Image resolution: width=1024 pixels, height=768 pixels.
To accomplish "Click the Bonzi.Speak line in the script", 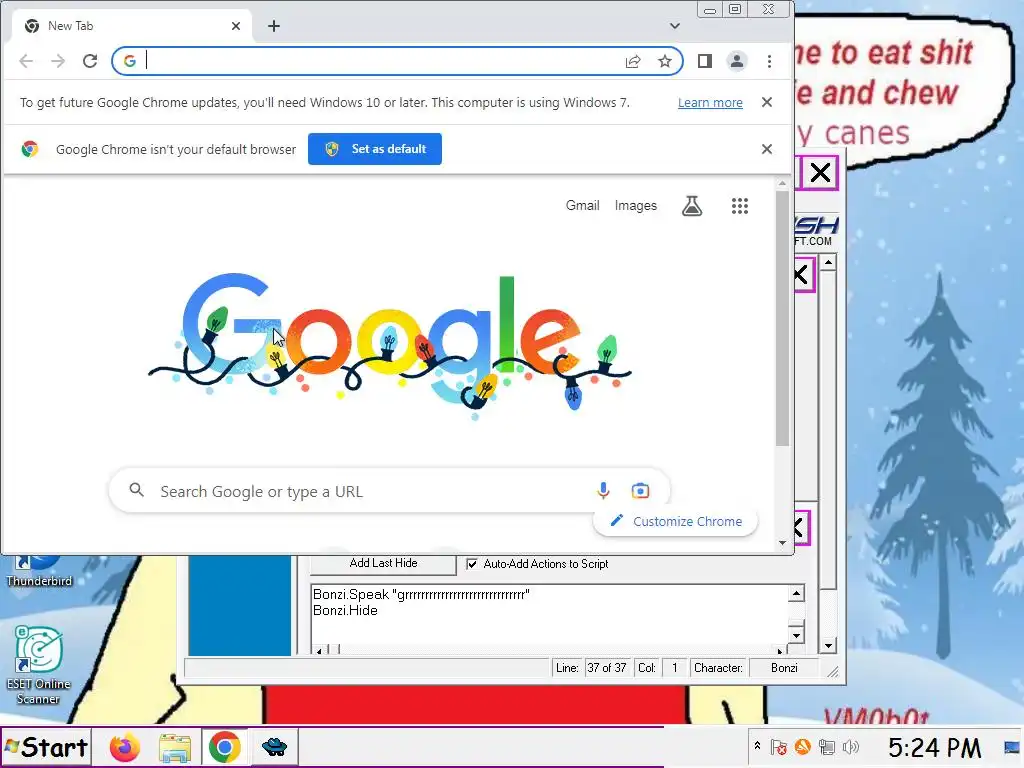I will point(421,594).
